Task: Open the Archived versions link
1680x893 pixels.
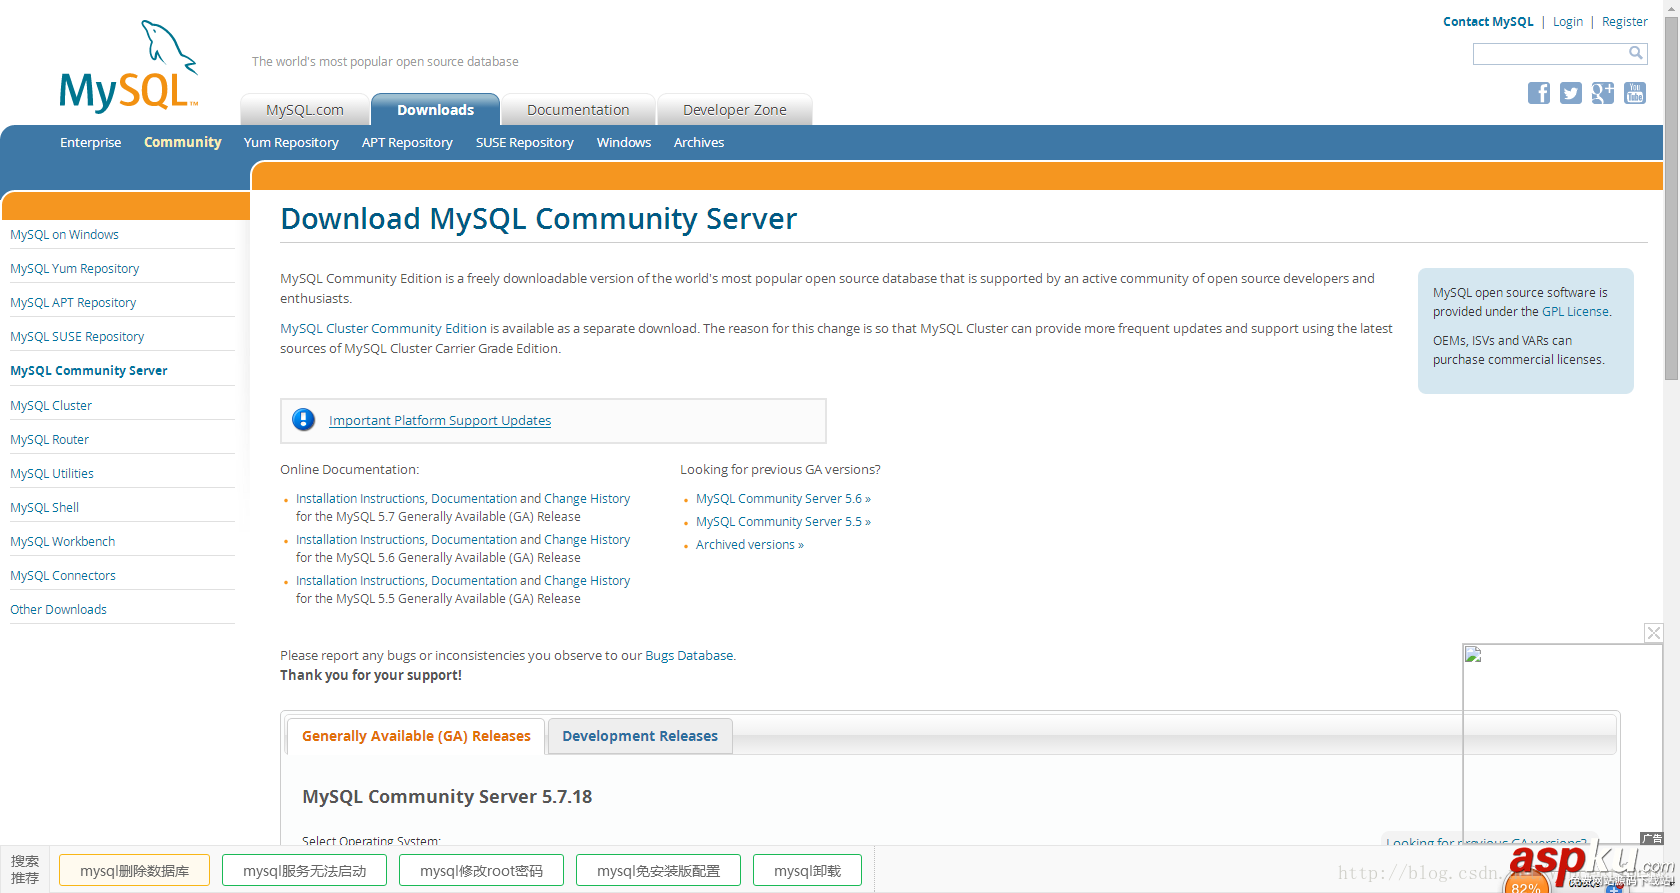Action: tap(750, 545)
